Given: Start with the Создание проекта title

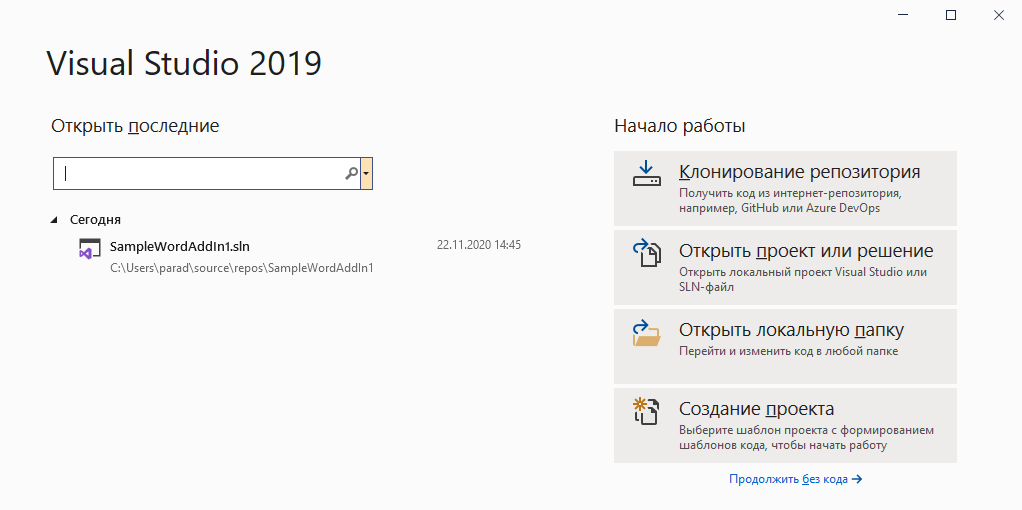Looking at the screenshot, I should click(x=756, y=409).
